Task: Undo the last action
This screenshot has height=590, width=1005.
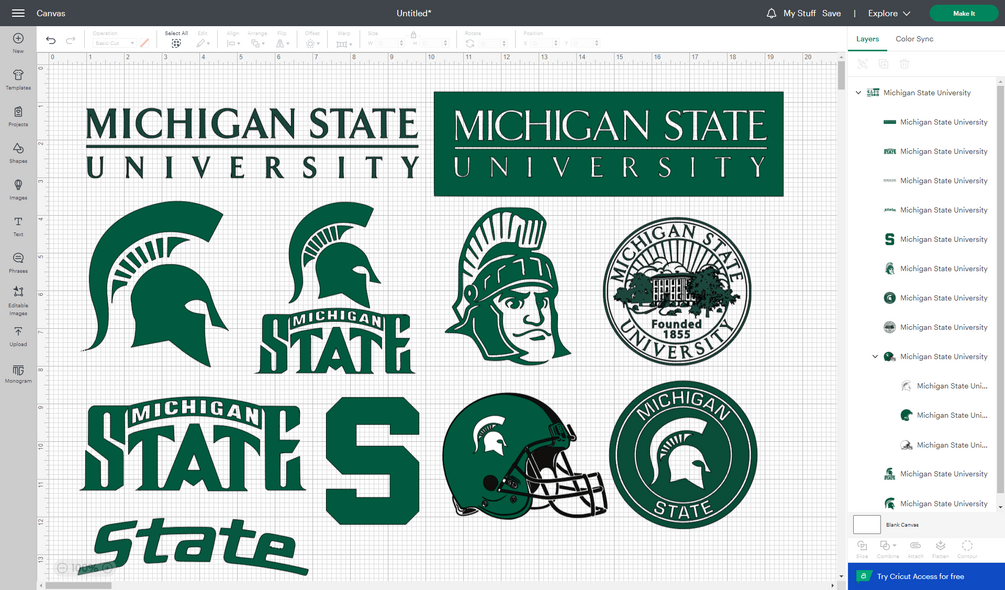Action: 51,40
